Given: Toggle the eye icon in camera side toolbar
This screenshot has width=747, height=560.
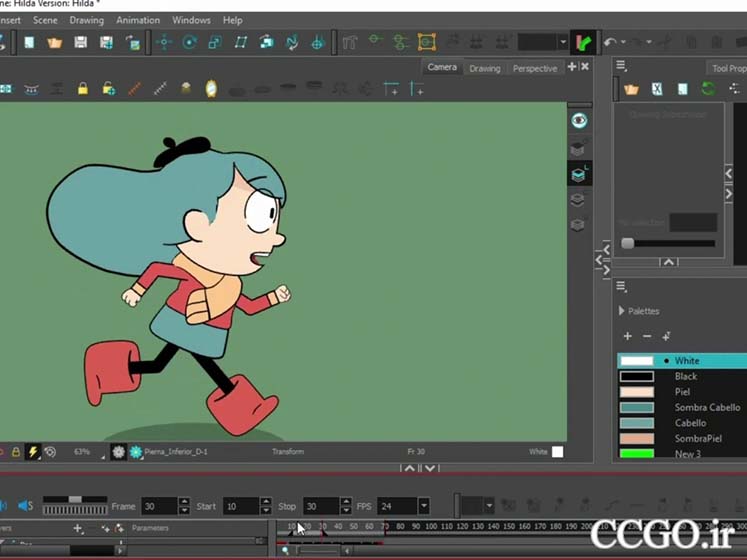Looking at the screenshot, I should click(x=579, y=120).
